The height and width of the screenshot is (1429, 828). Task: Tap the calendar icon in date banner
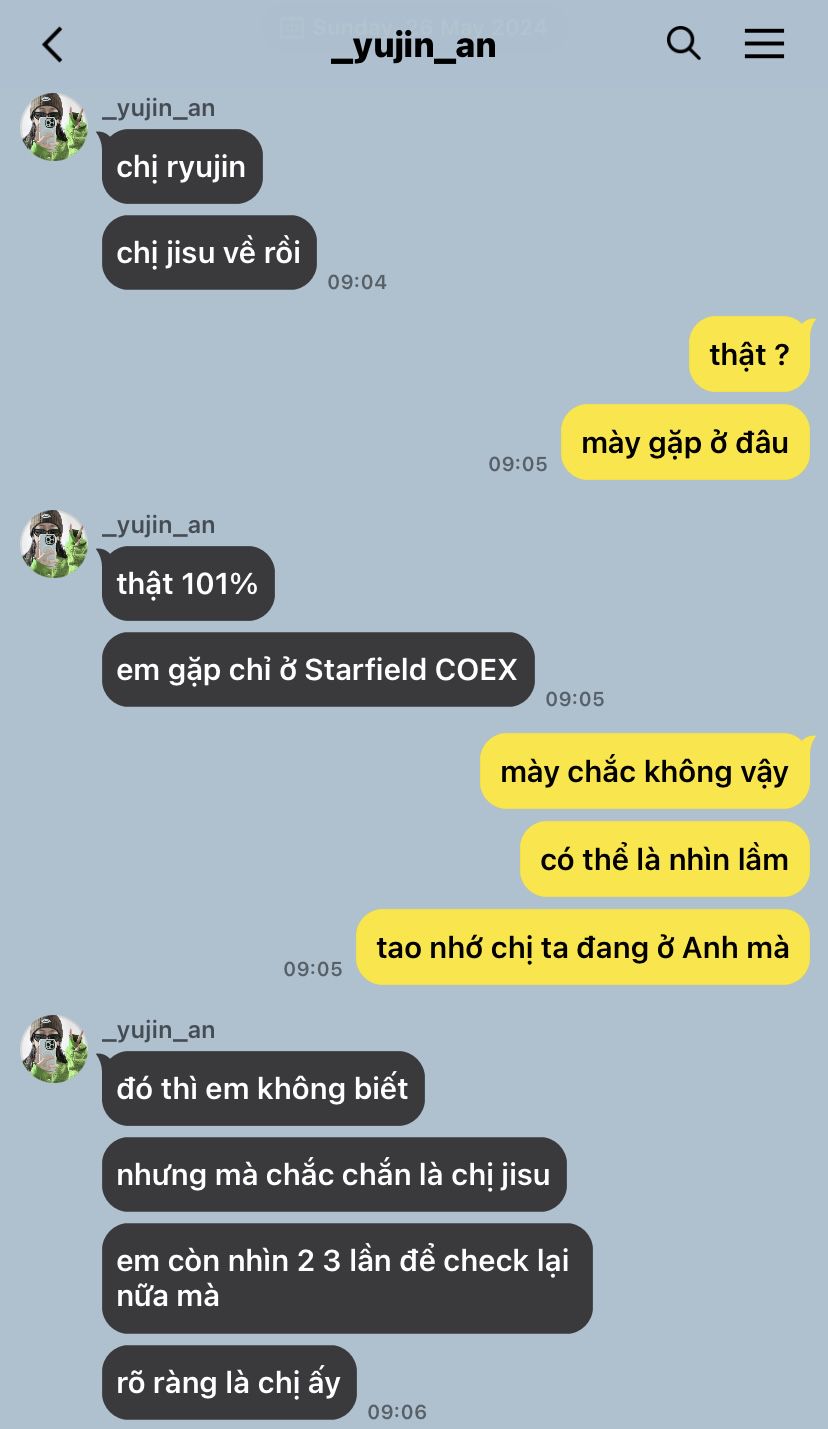[x=292, y=27]
